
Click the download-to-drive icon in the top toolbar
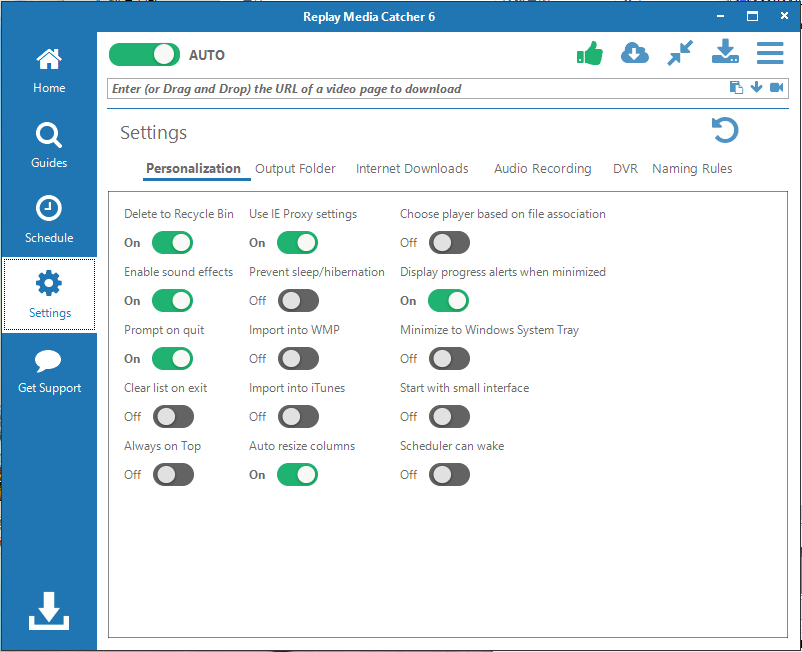[x=725, y=53]
